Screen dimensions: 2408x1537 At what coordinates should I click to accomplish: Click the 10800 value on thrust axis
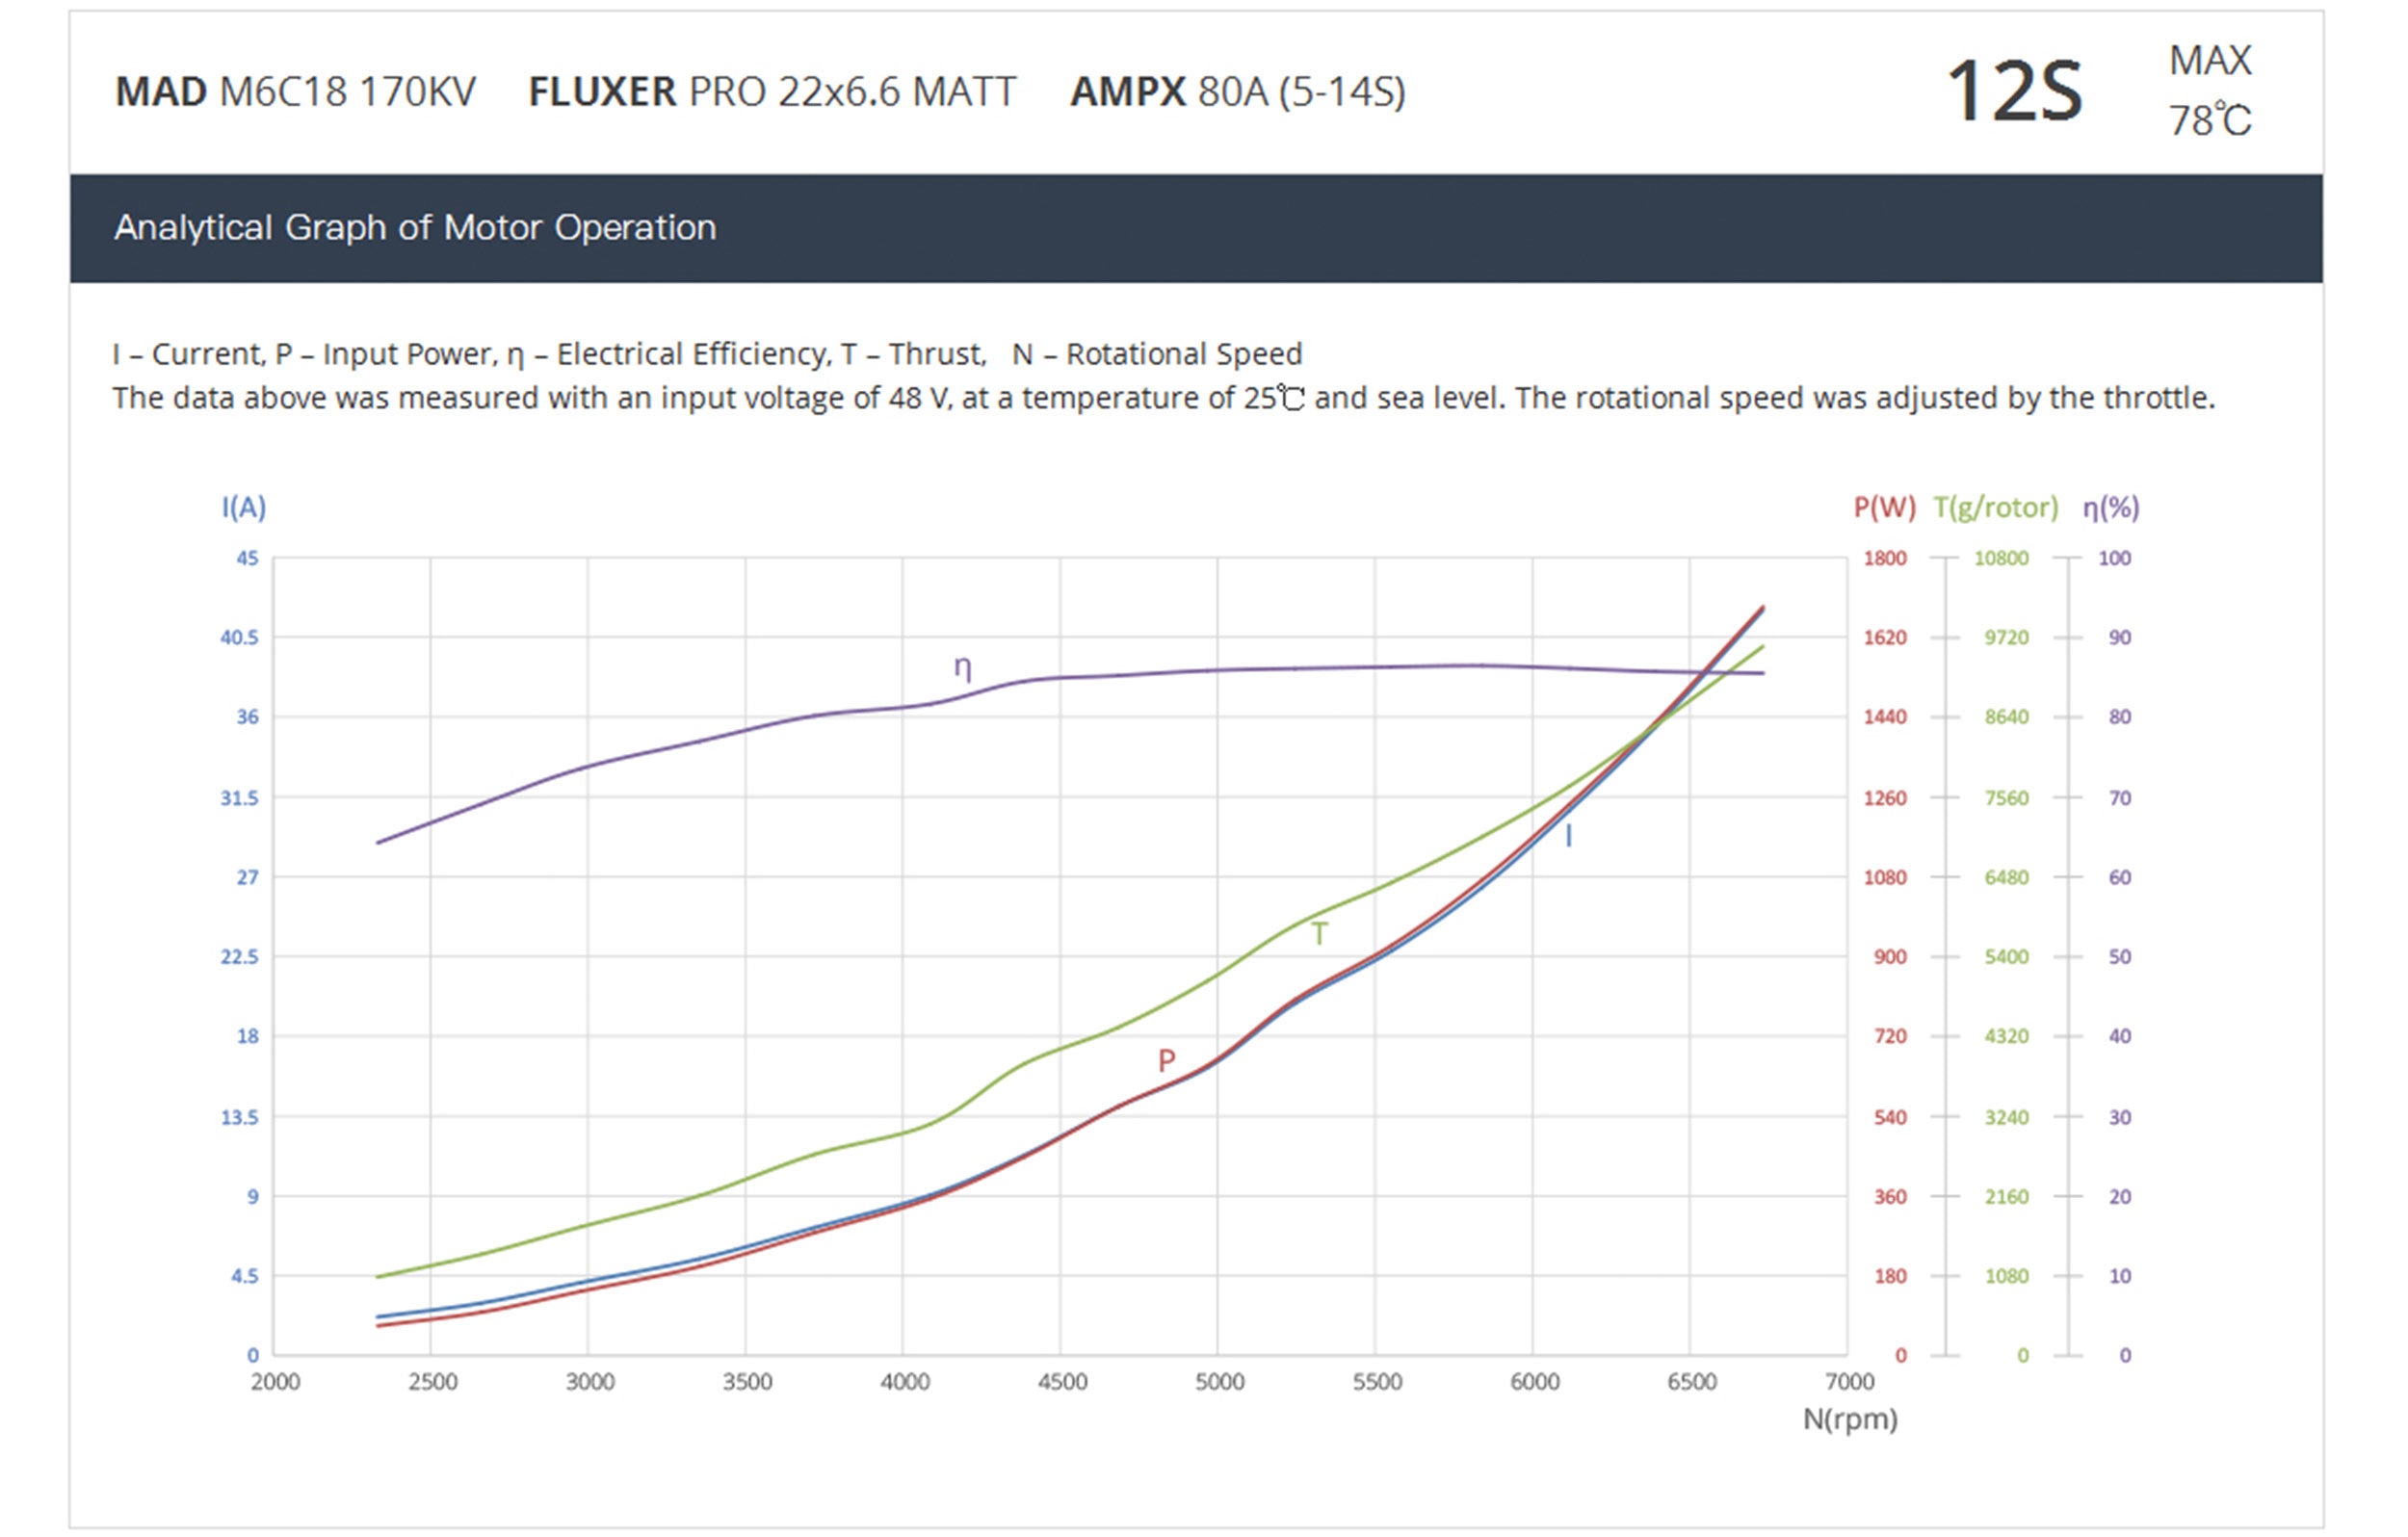point(2000,558)
